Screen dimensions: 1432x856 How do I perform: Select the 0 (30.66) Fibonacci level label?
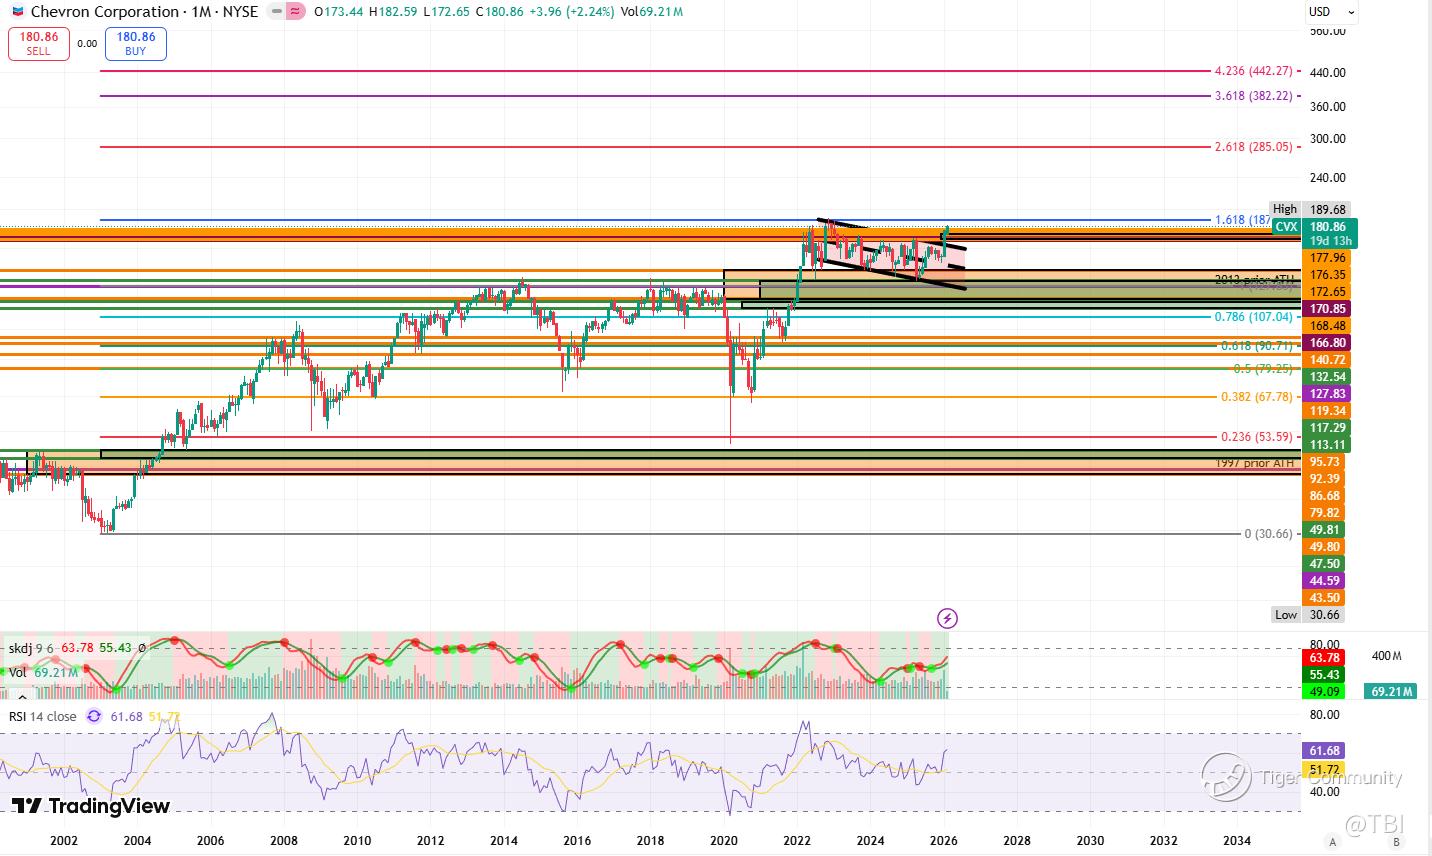click(x=1269, y=534)
